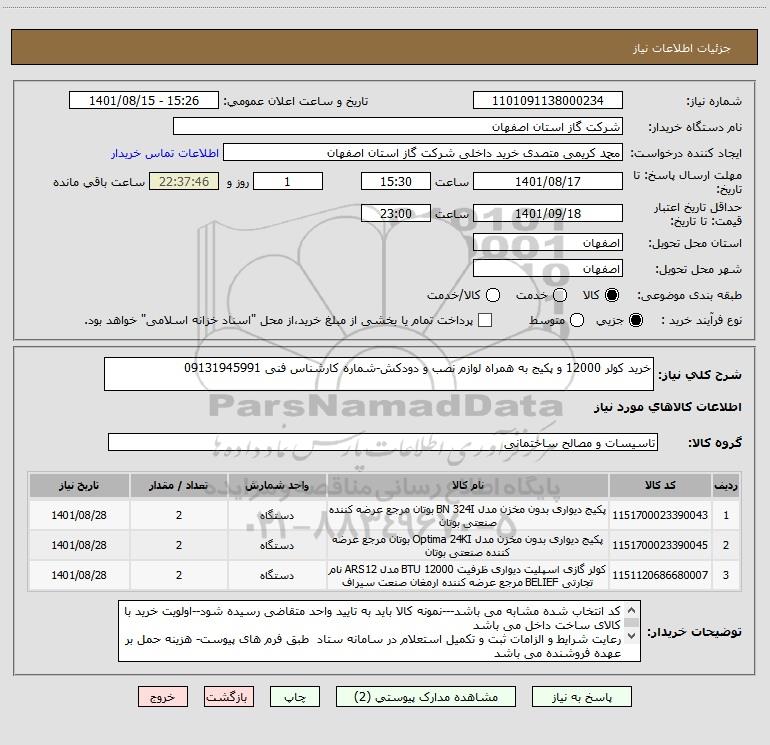Click the استان محل تحویل field
Screen dimensions: 770x745
coord(548,243)
